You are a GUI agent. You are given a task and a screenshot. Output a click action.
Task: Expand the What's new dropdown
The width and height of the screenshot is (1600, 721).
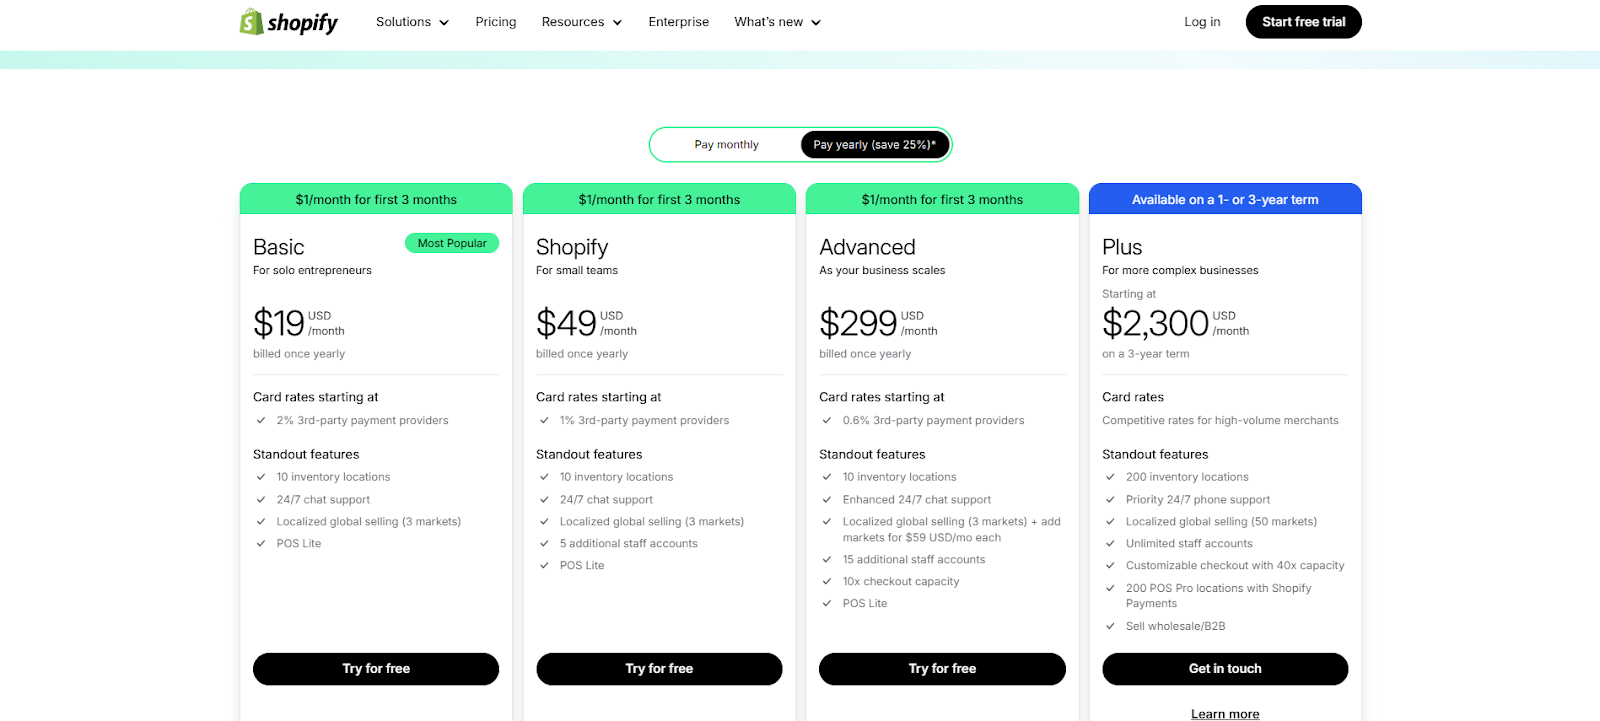click(778, 22)
